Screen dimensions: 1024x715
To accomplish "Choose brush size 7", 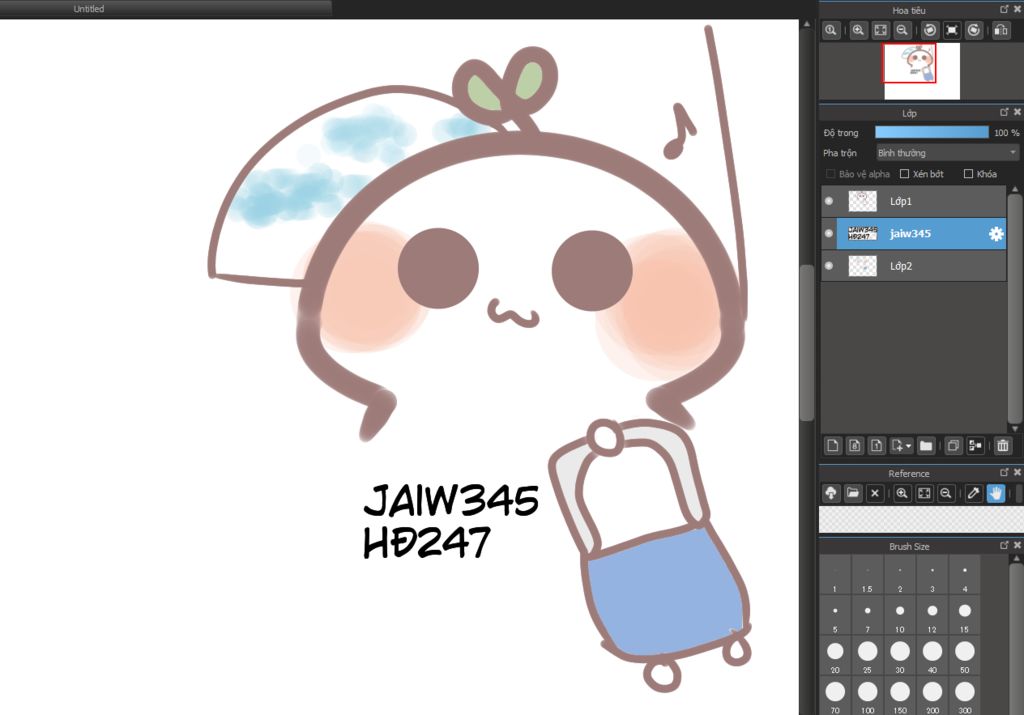I will coord(867,615).
